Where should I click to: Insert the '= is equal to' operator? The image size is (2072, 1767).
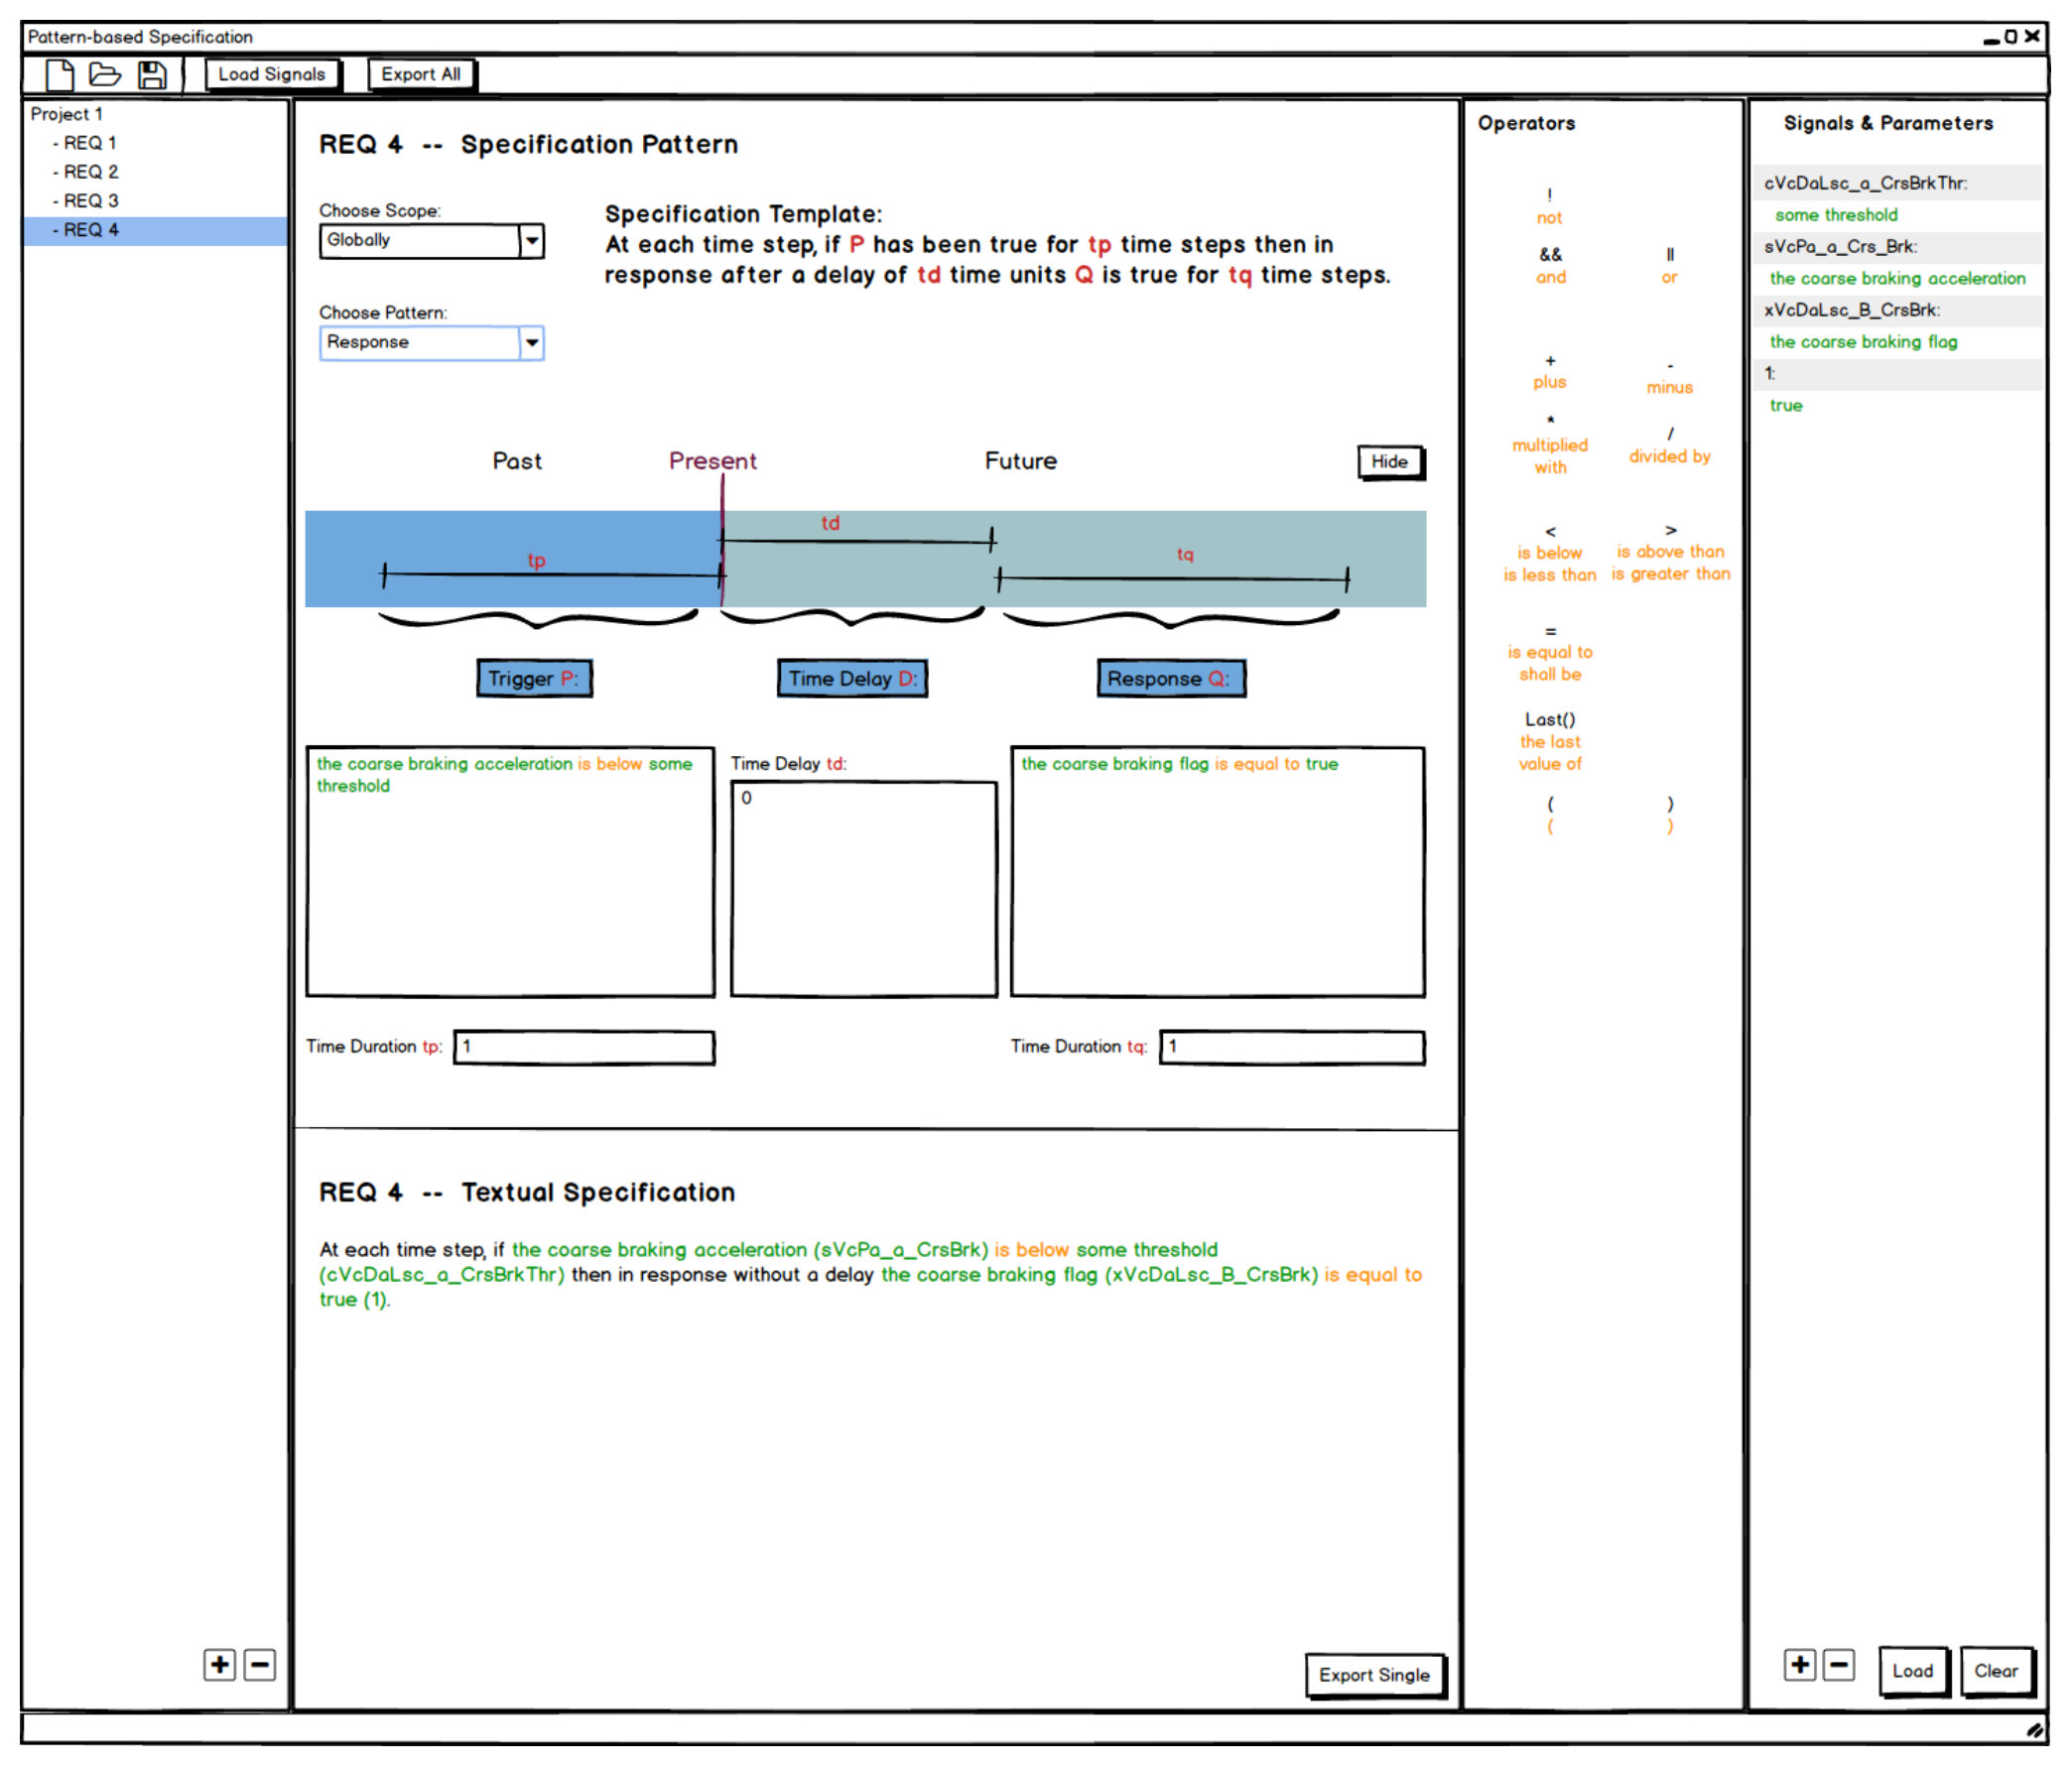pos(1550,653)
